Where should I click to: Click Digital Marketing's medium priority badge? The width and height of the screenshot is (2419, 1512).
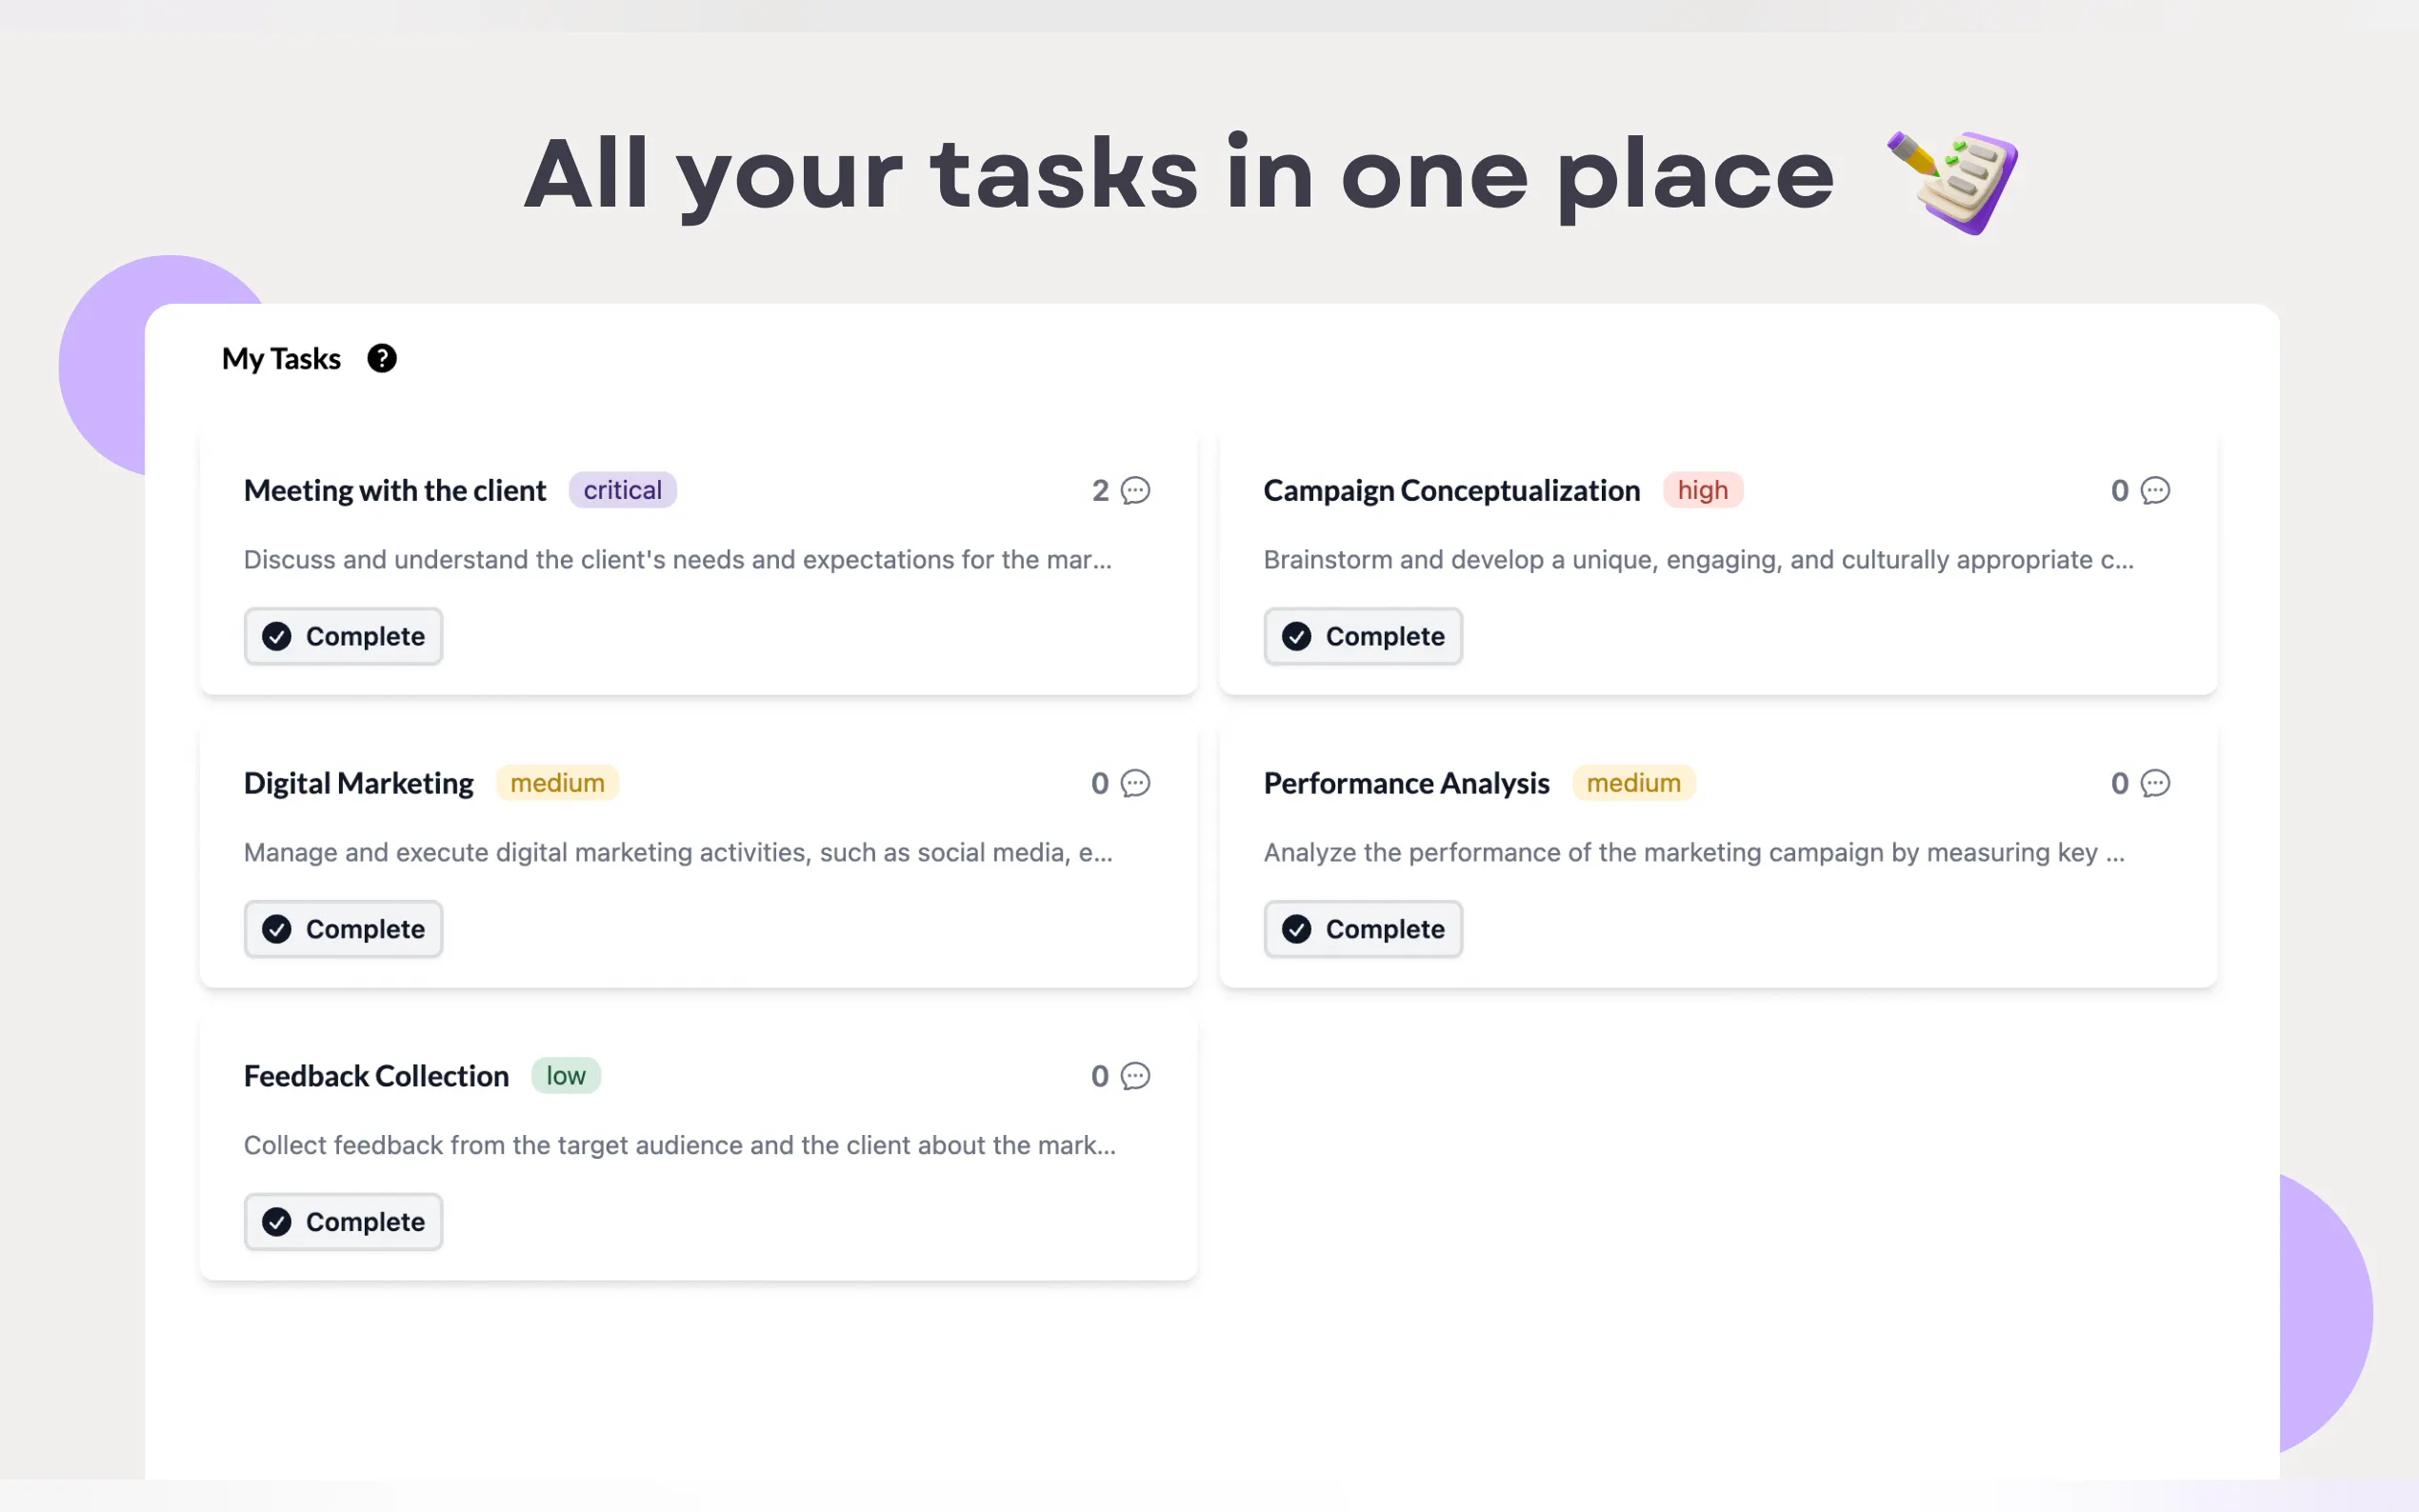click(557, 783)
